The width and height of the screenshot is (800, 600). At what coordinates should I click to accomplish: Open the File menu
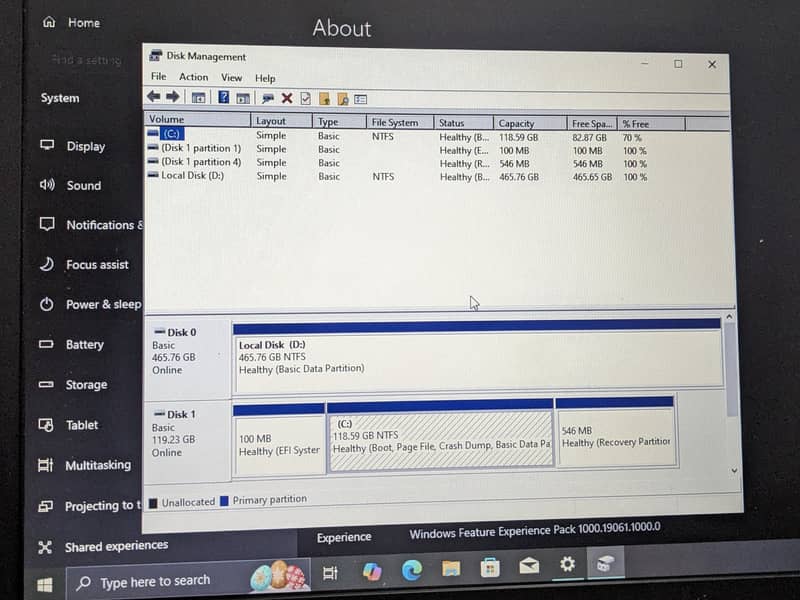pos(159,77)
